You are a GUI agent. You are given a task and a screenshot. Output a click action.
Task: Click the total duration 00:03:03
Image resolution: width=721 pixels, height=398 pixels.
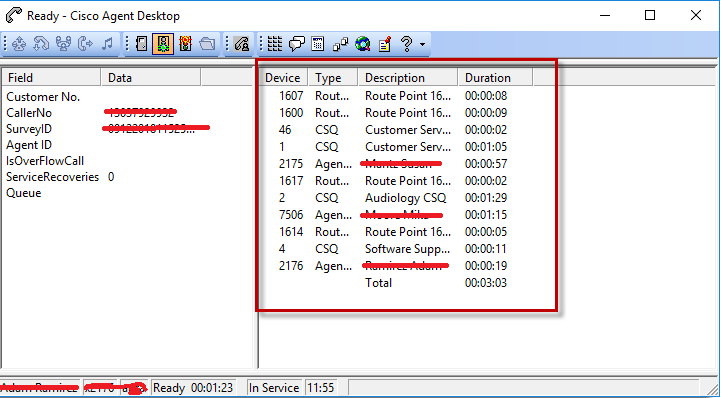486,283
